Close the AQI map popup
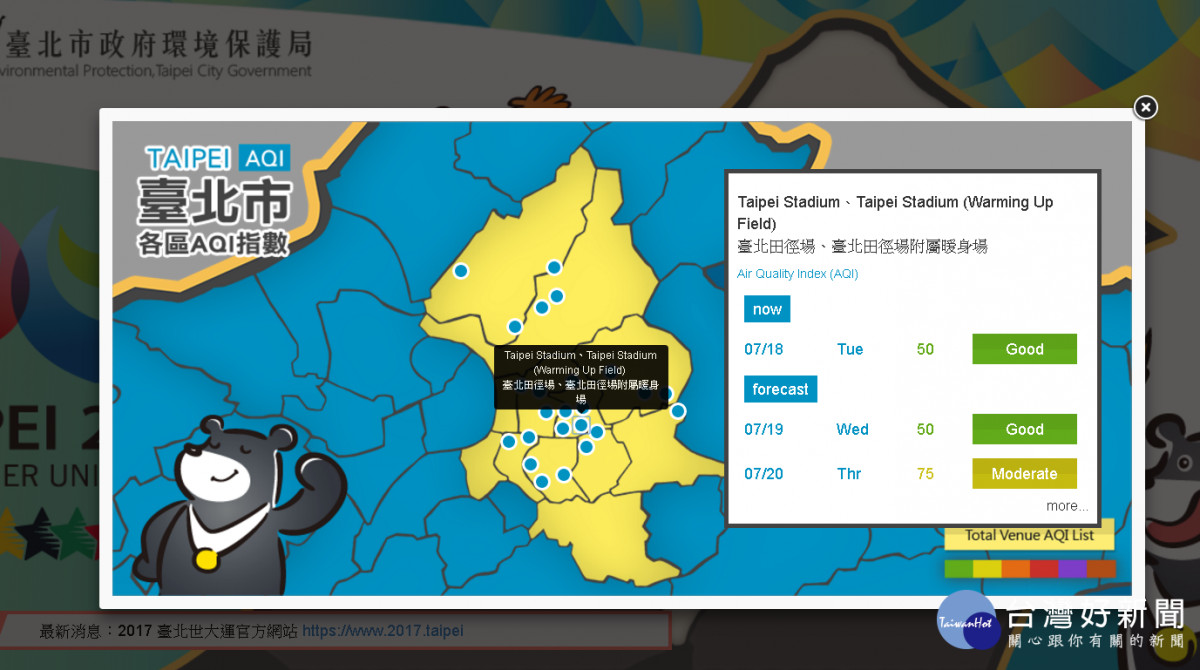The height and width of the screenshot is (670, 1200). (x=1146, y=107)
